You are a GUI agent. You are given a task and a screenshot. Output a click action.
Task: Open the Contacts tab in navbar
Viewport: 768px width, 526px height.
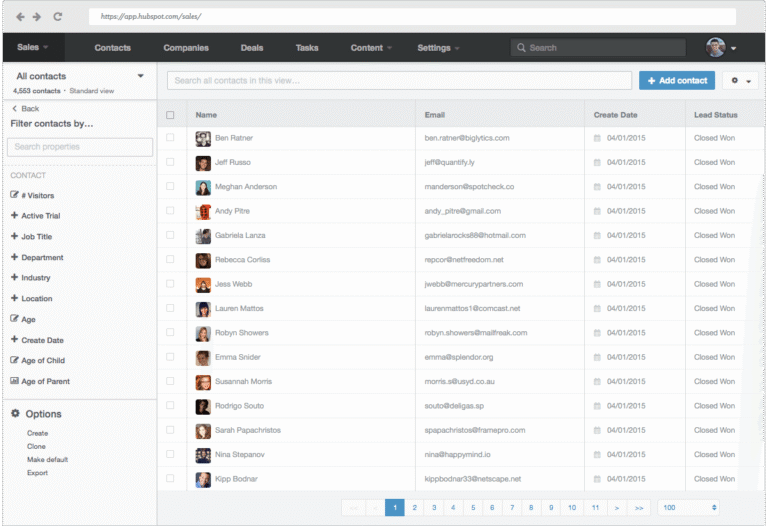point(112,48)
